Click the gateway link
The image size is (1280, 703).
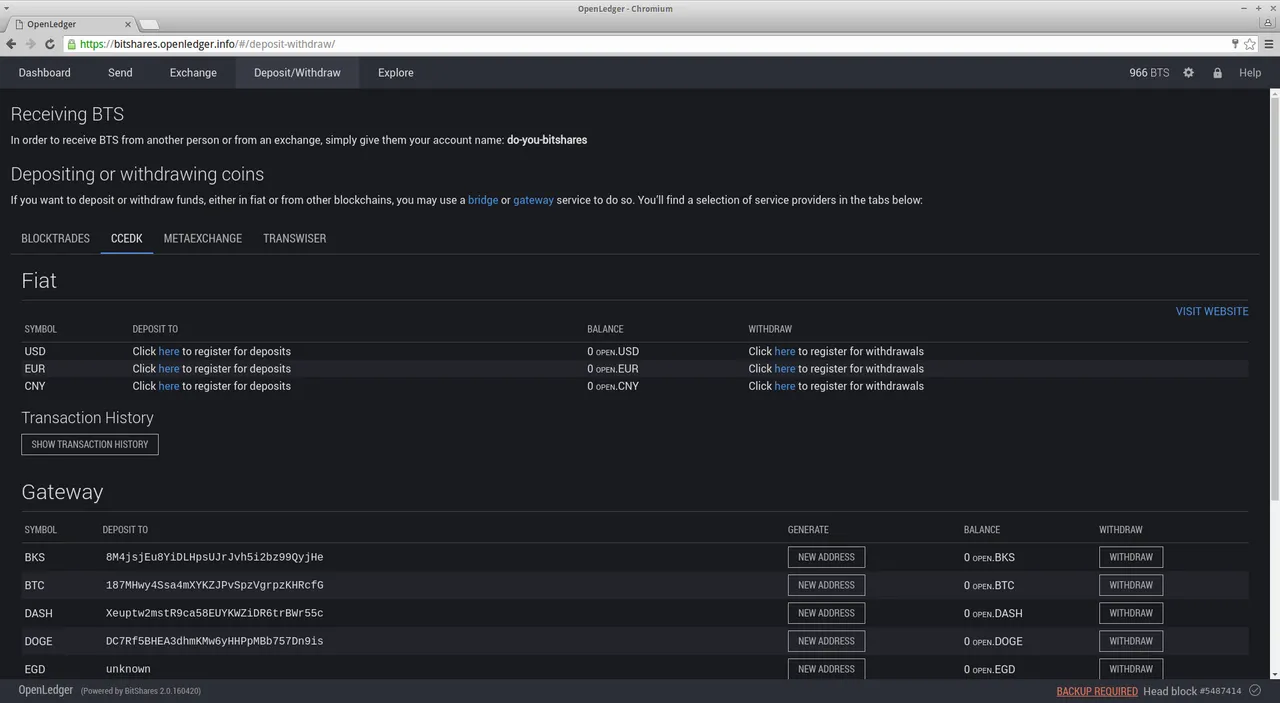(x=533, y=200)
